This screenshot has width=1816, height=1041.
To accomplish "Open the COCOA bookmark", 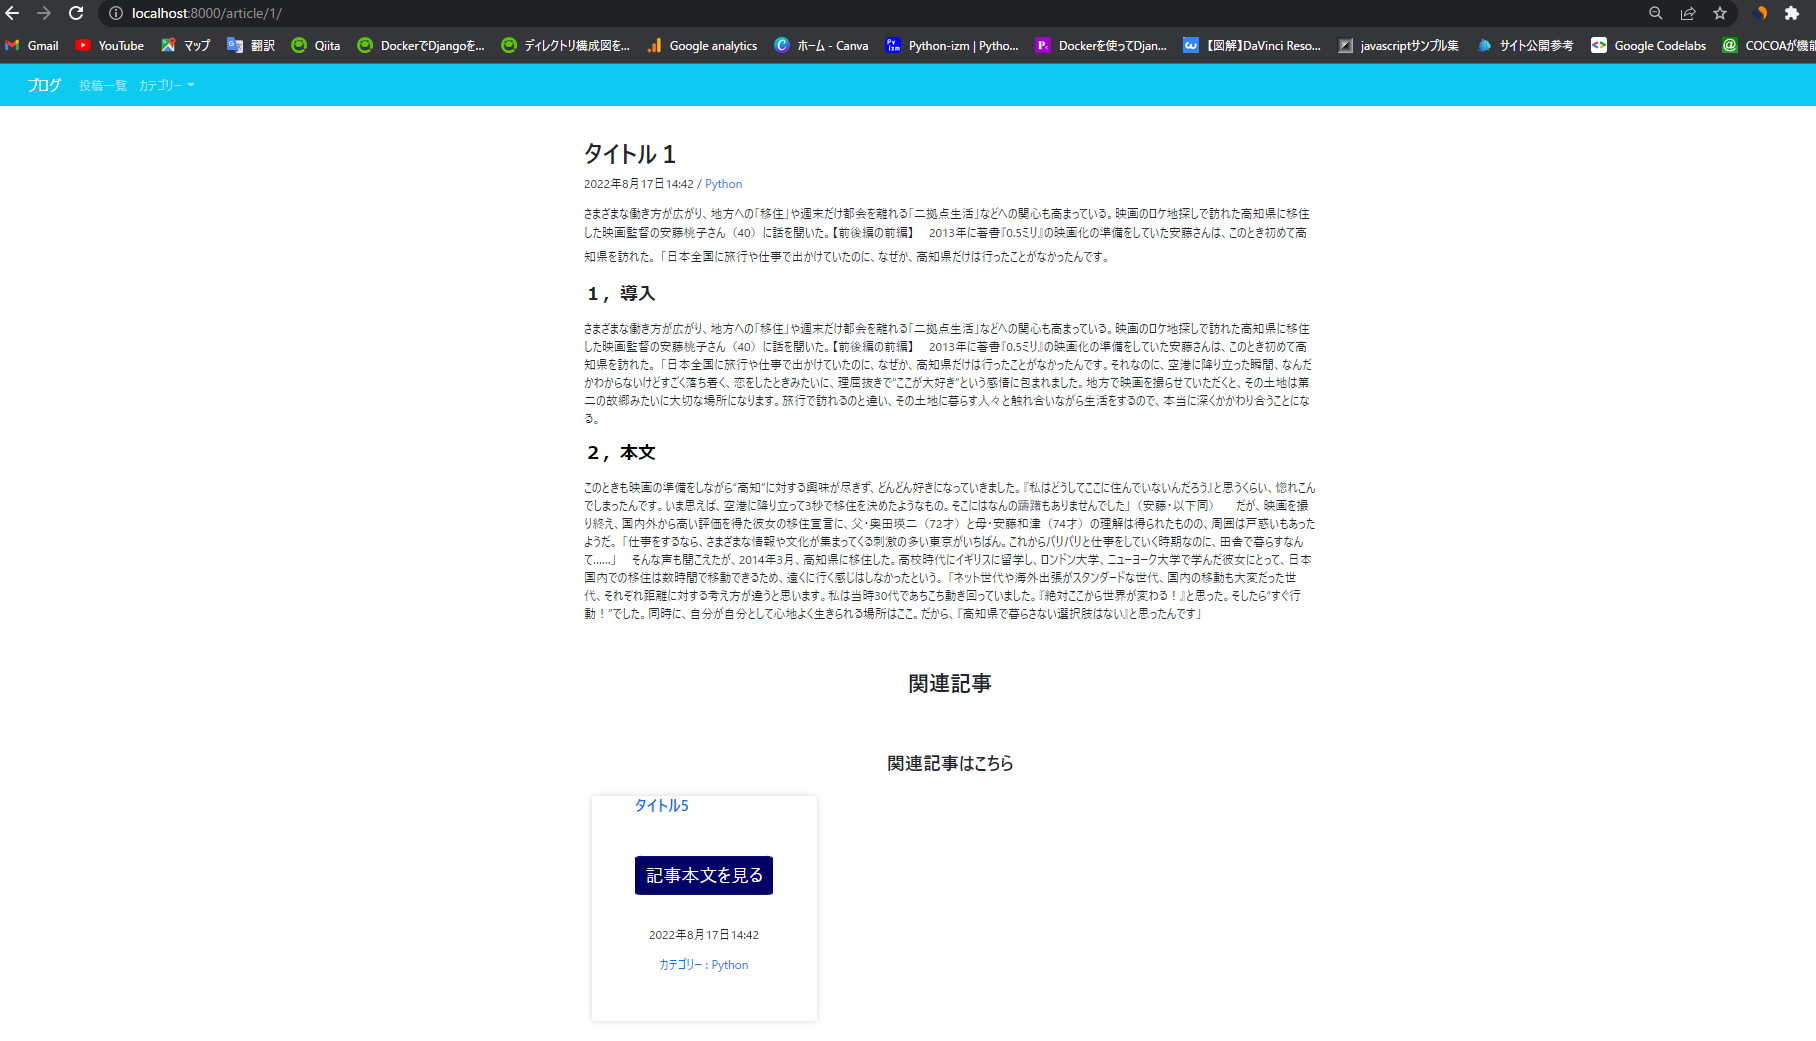I will 1768,45.
